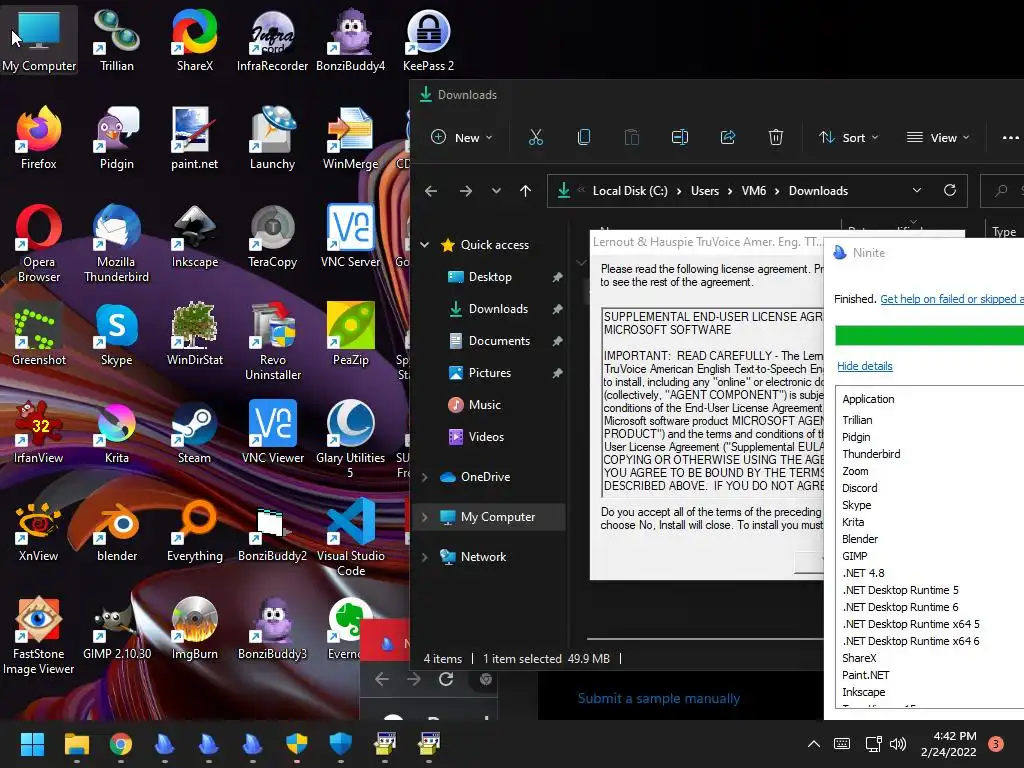This screenshot has width=1024, height=768.
Task: Select the TeraCopy desktop icon
Action: [x=272, y=236]
